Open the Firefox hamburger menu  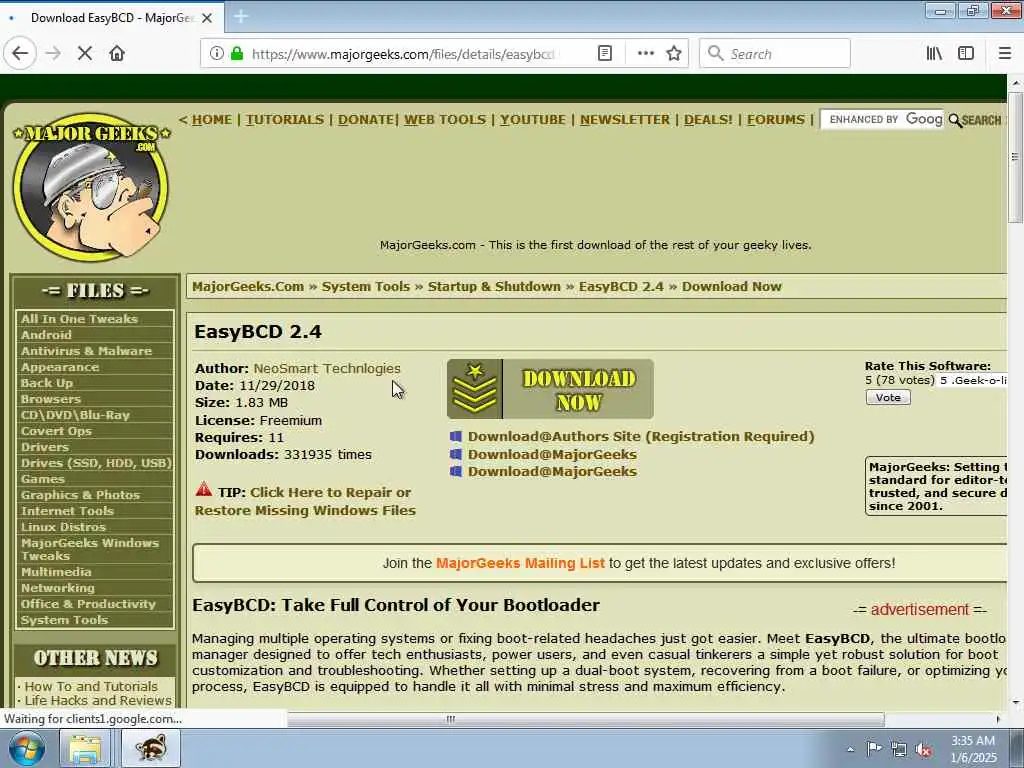click(x=1004, y=54)
